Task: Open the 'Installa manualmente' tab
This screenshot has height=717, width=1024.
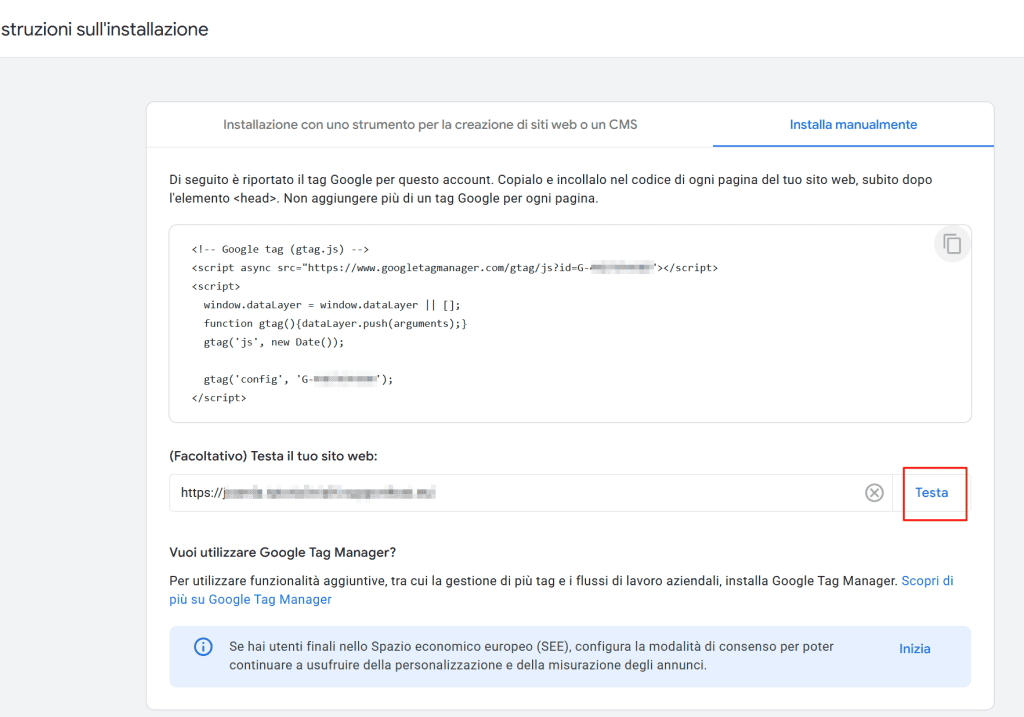Action: 853,125
